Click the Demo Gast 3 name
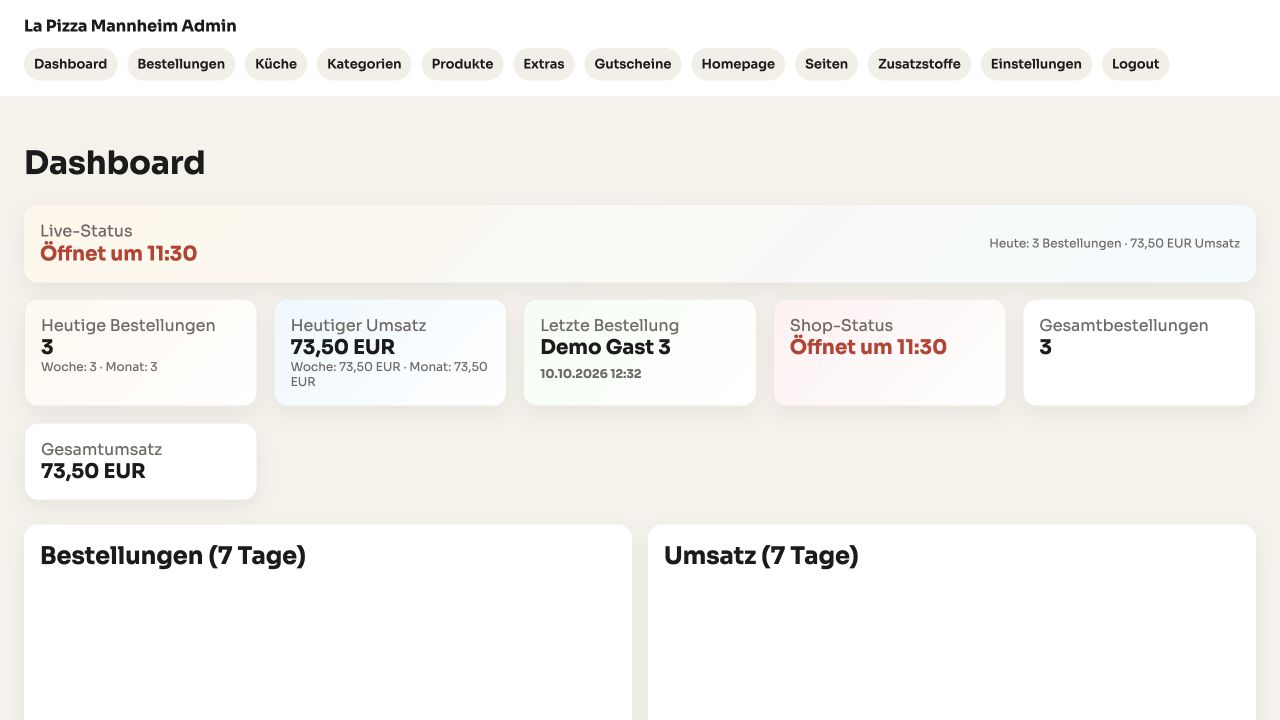1280x720 pixels. (x=605, y=347)
